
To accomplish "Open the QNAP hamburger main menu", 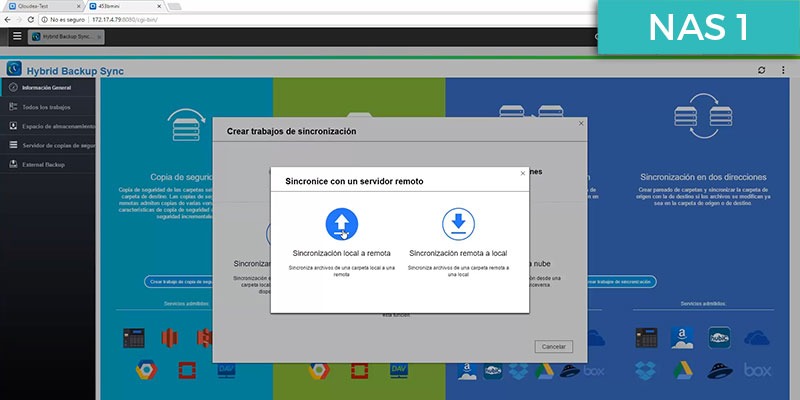I will click(x=17, y=36).
